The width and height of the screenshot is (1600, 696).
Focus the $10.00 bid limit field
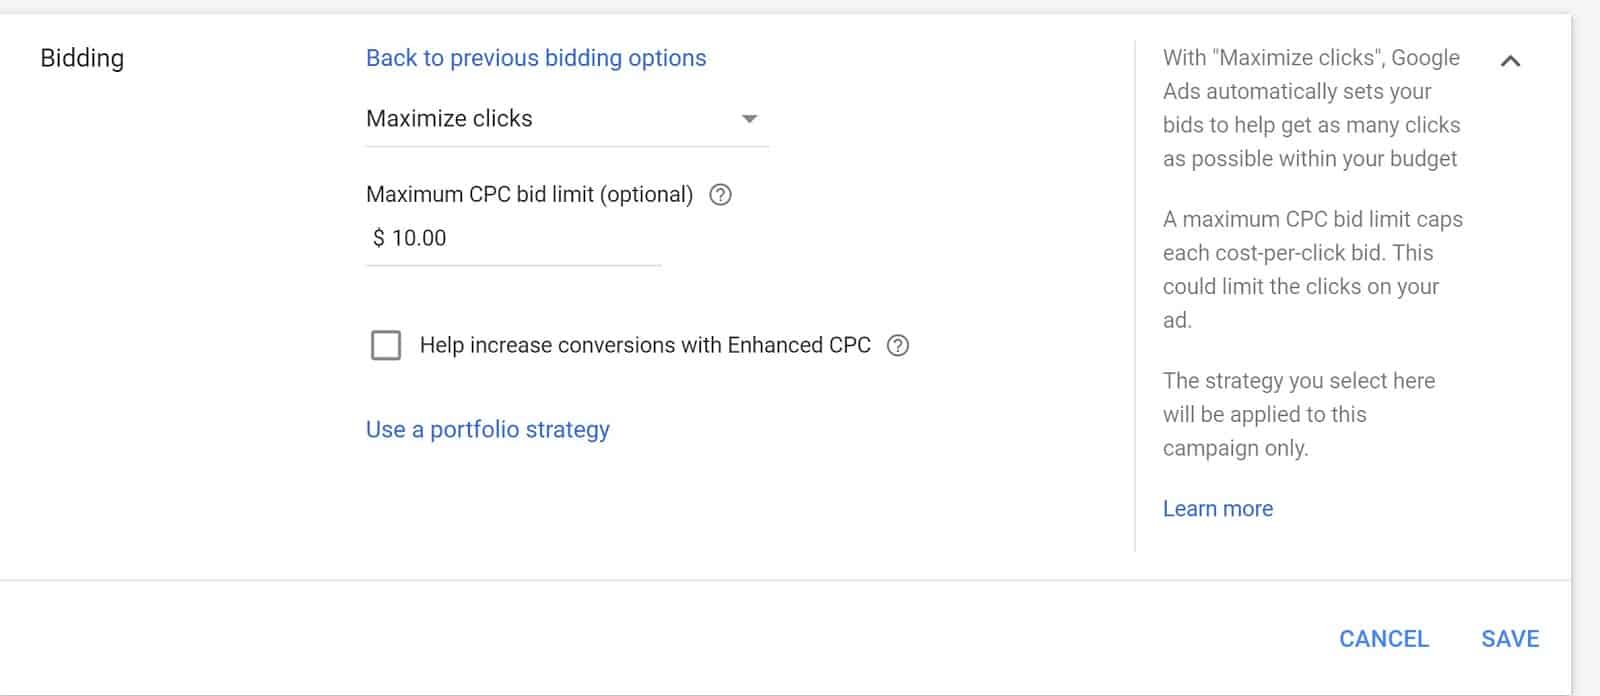click(x=513, y=239)
